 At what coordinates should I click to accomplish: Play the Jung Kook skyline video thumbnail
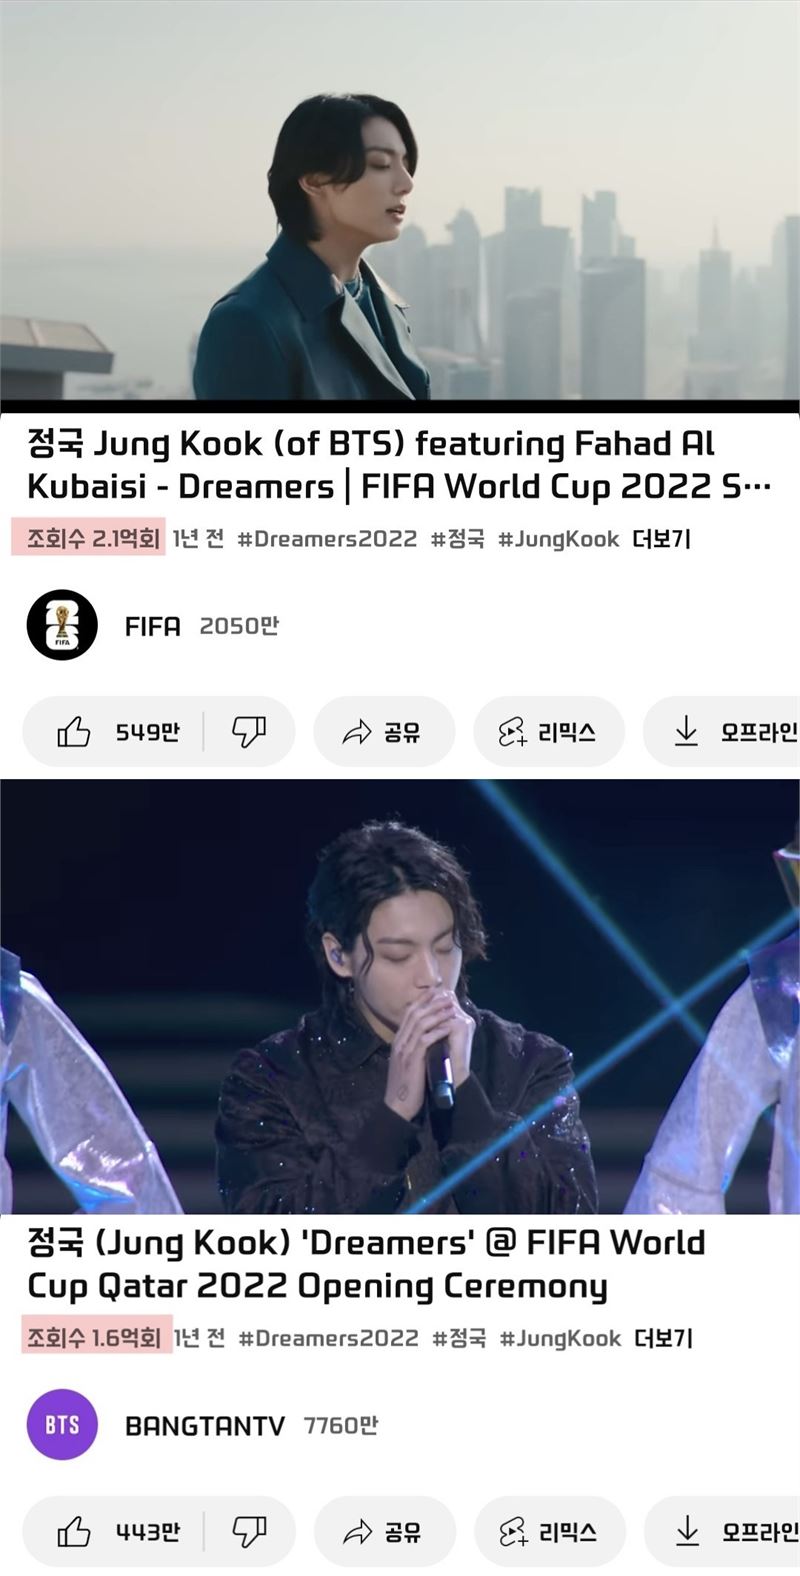(400, 200)
